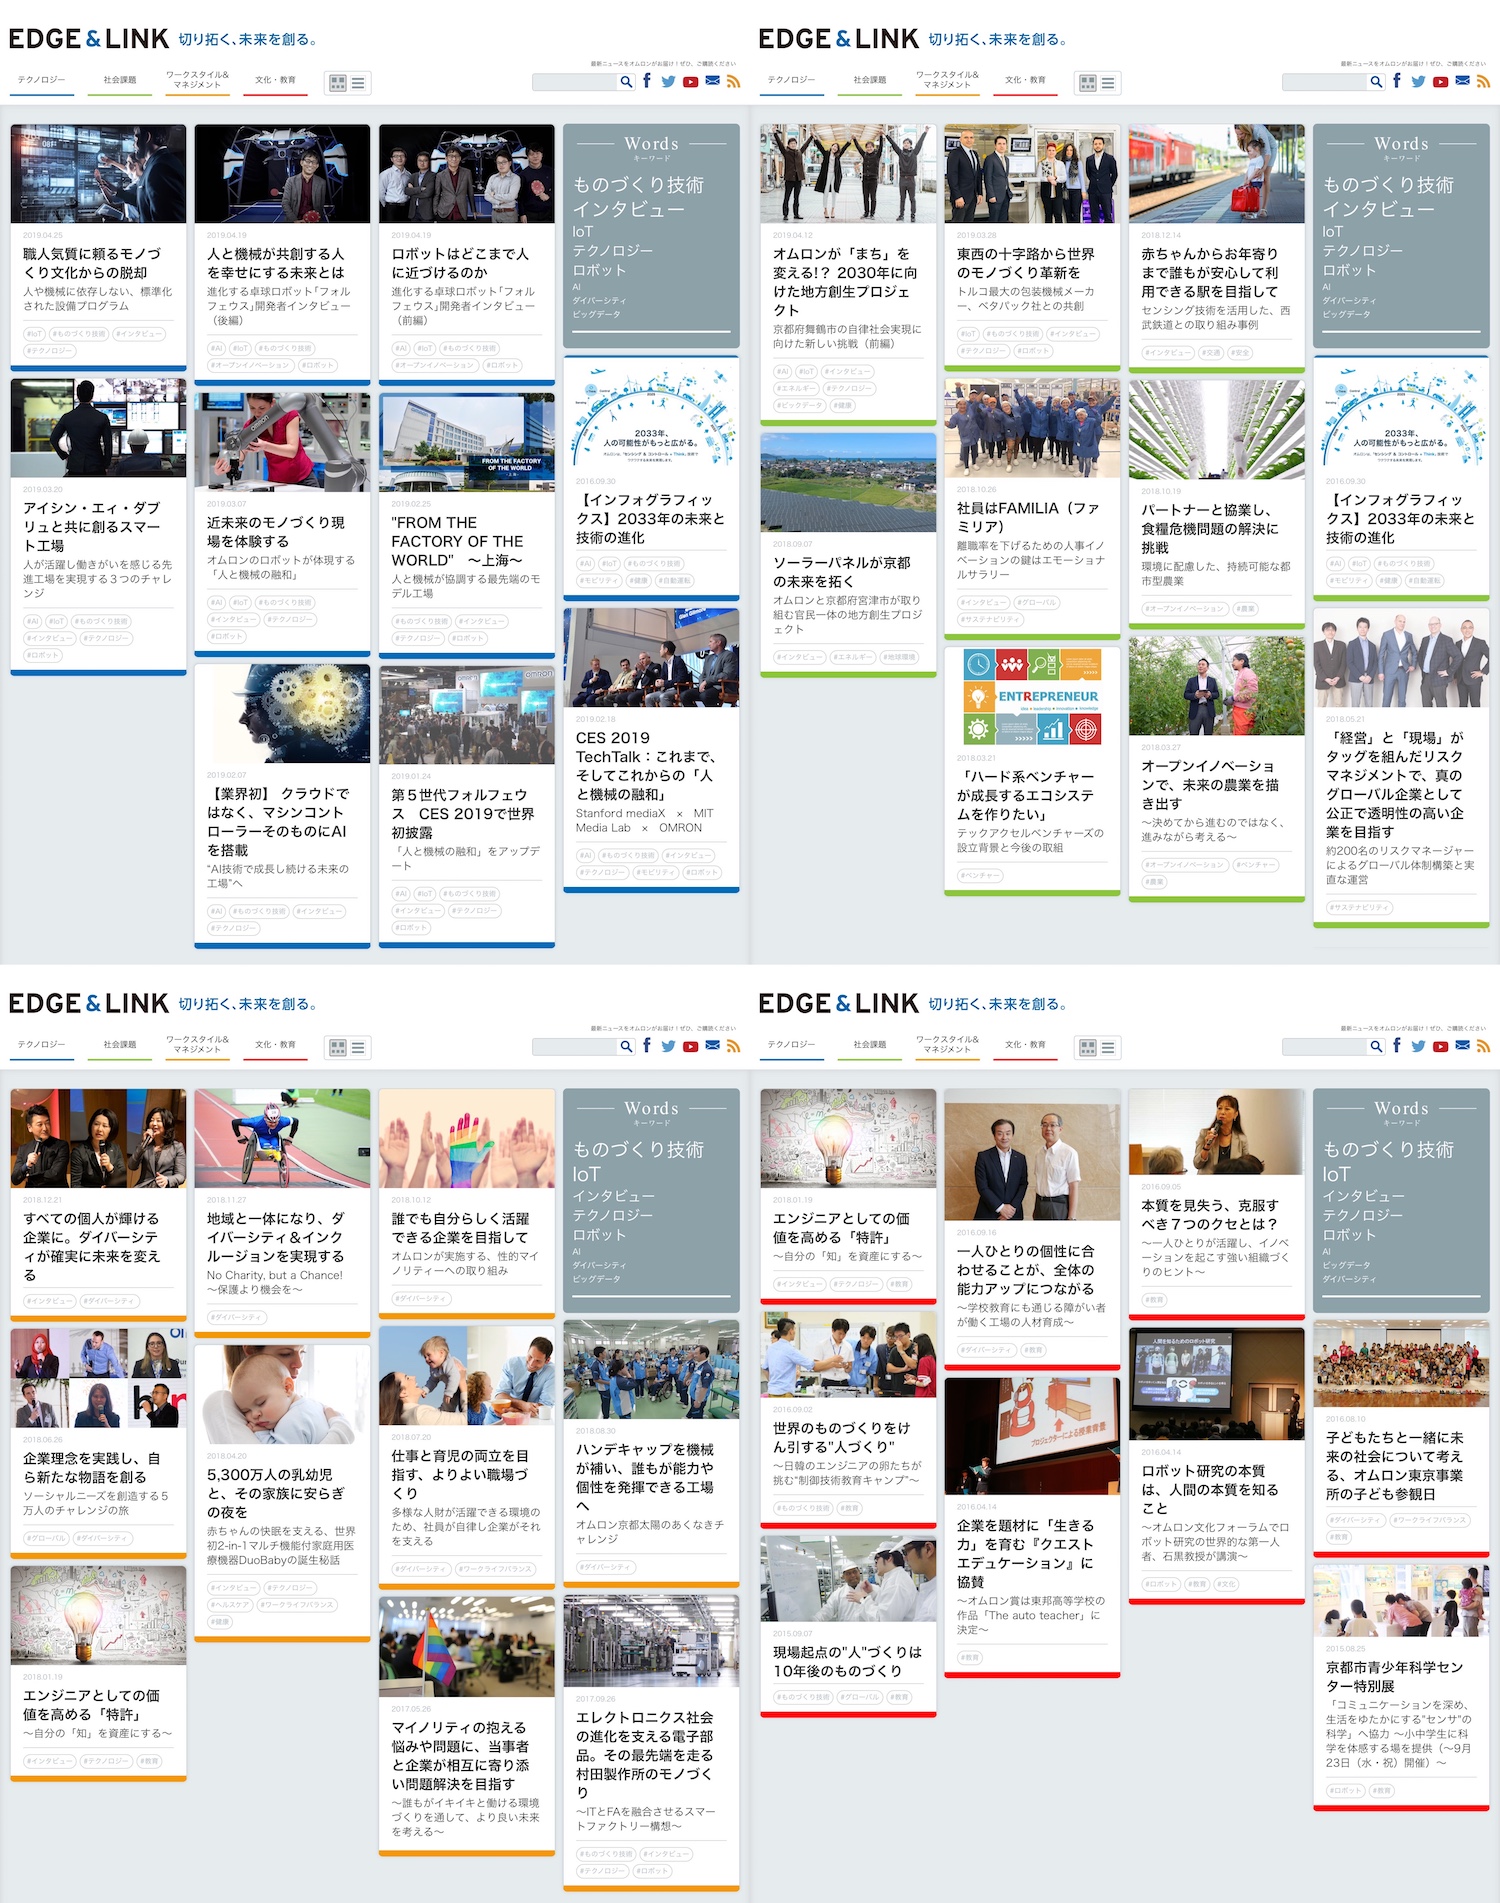Viewport: 1500px width, 1903px height.
Task: Click the RSS feed icon in top-right page
Action: (x=1483, y=82)
